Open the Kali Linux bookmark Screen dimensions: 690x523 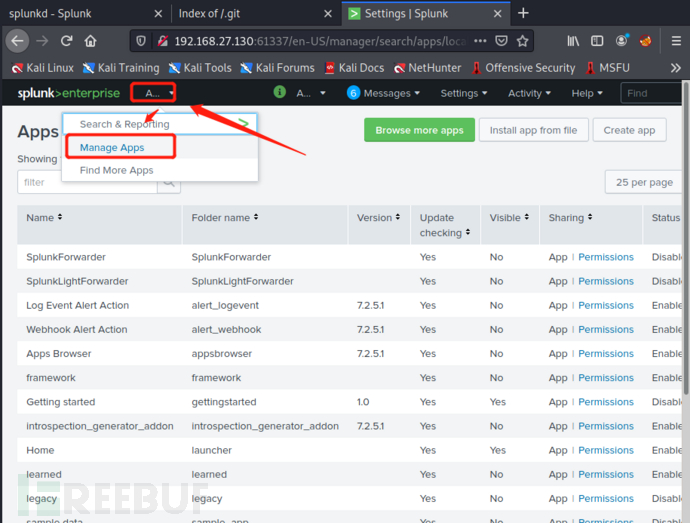[x=43, y=68]
